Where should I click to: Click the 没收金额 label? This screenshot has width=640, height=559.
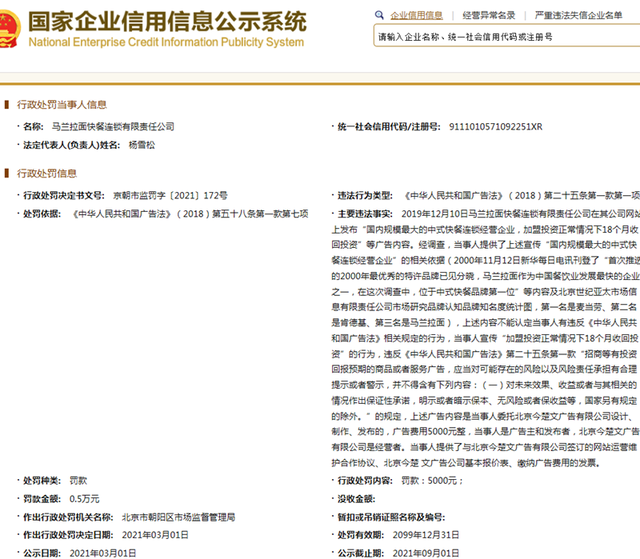(x=356, y=499)
